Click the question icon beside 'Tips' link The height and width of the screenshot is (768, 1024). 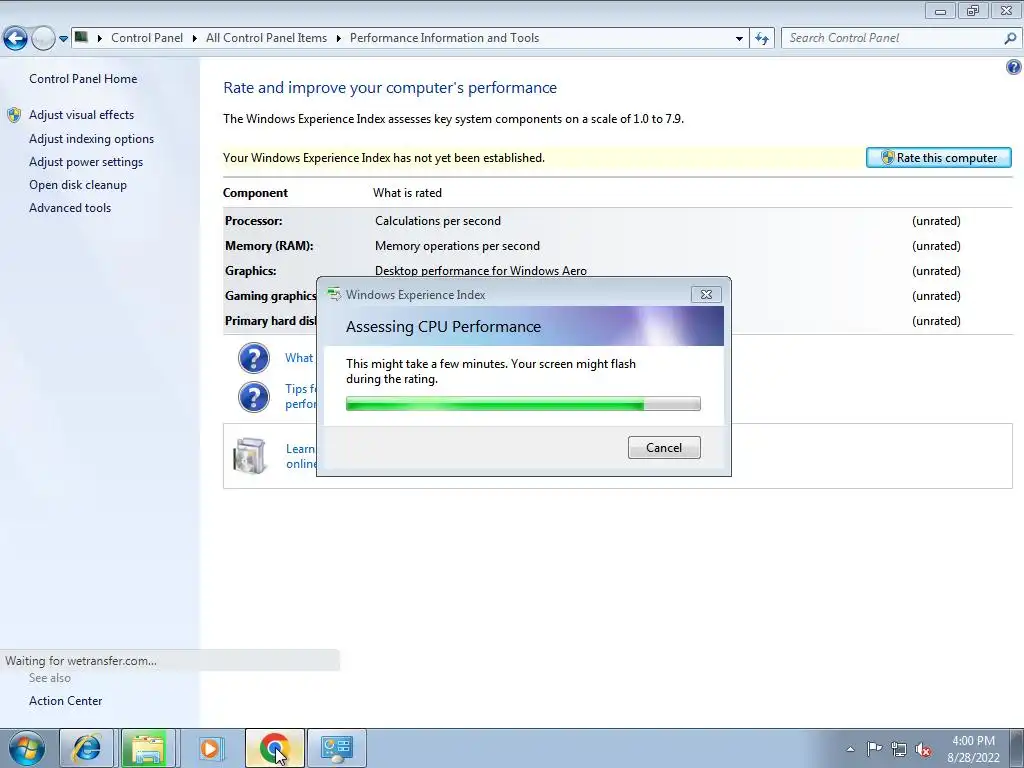pyautogui.click(x=253, y=397)
